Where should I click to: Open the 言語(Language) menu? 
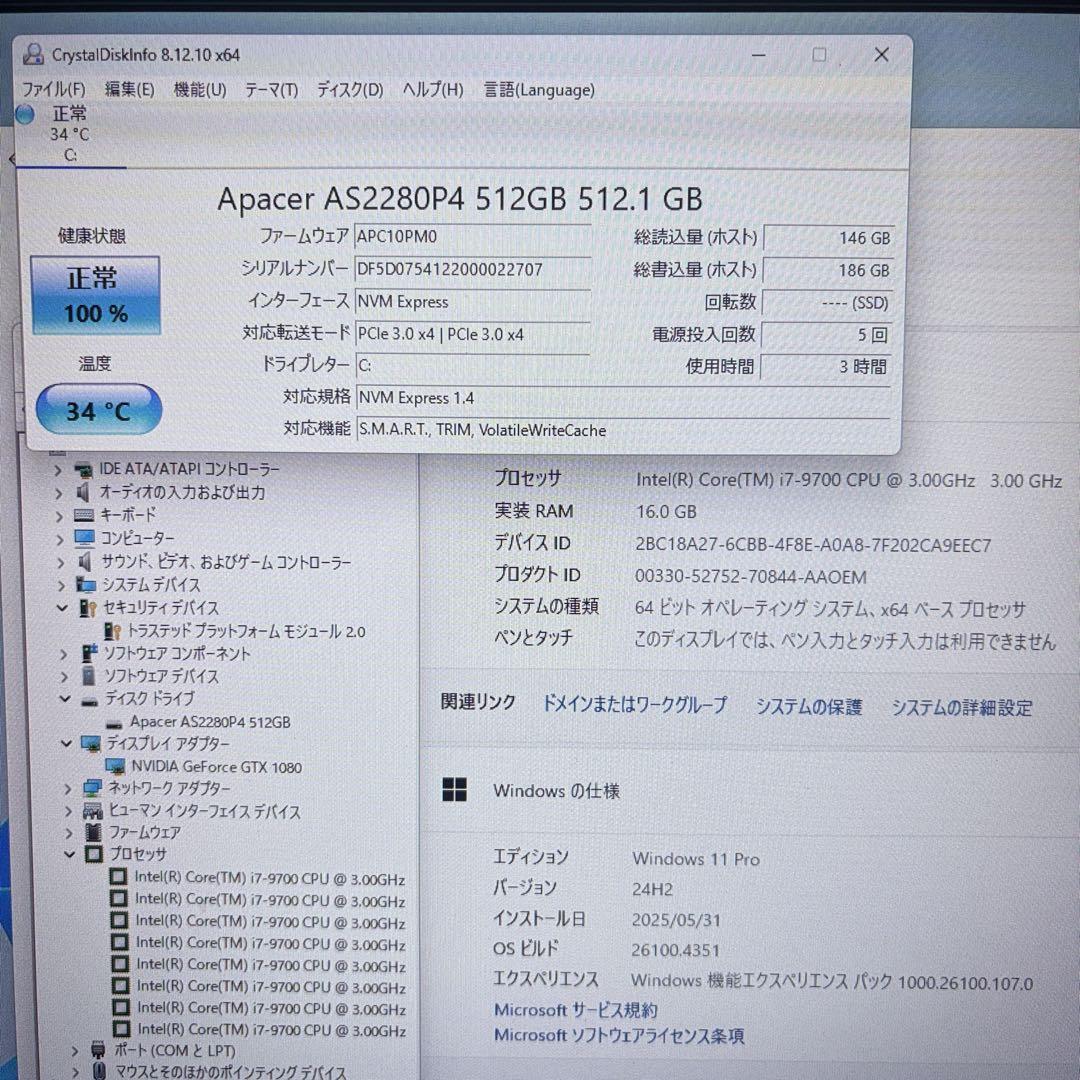coord(539,90)
